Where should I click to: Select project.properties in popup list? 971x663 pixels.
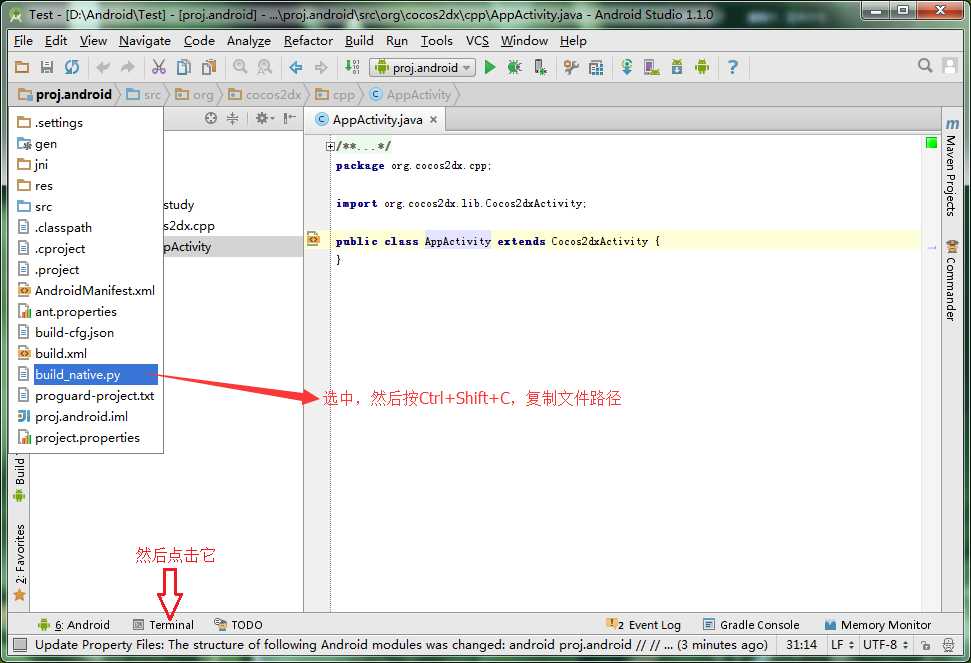point(87,438)
